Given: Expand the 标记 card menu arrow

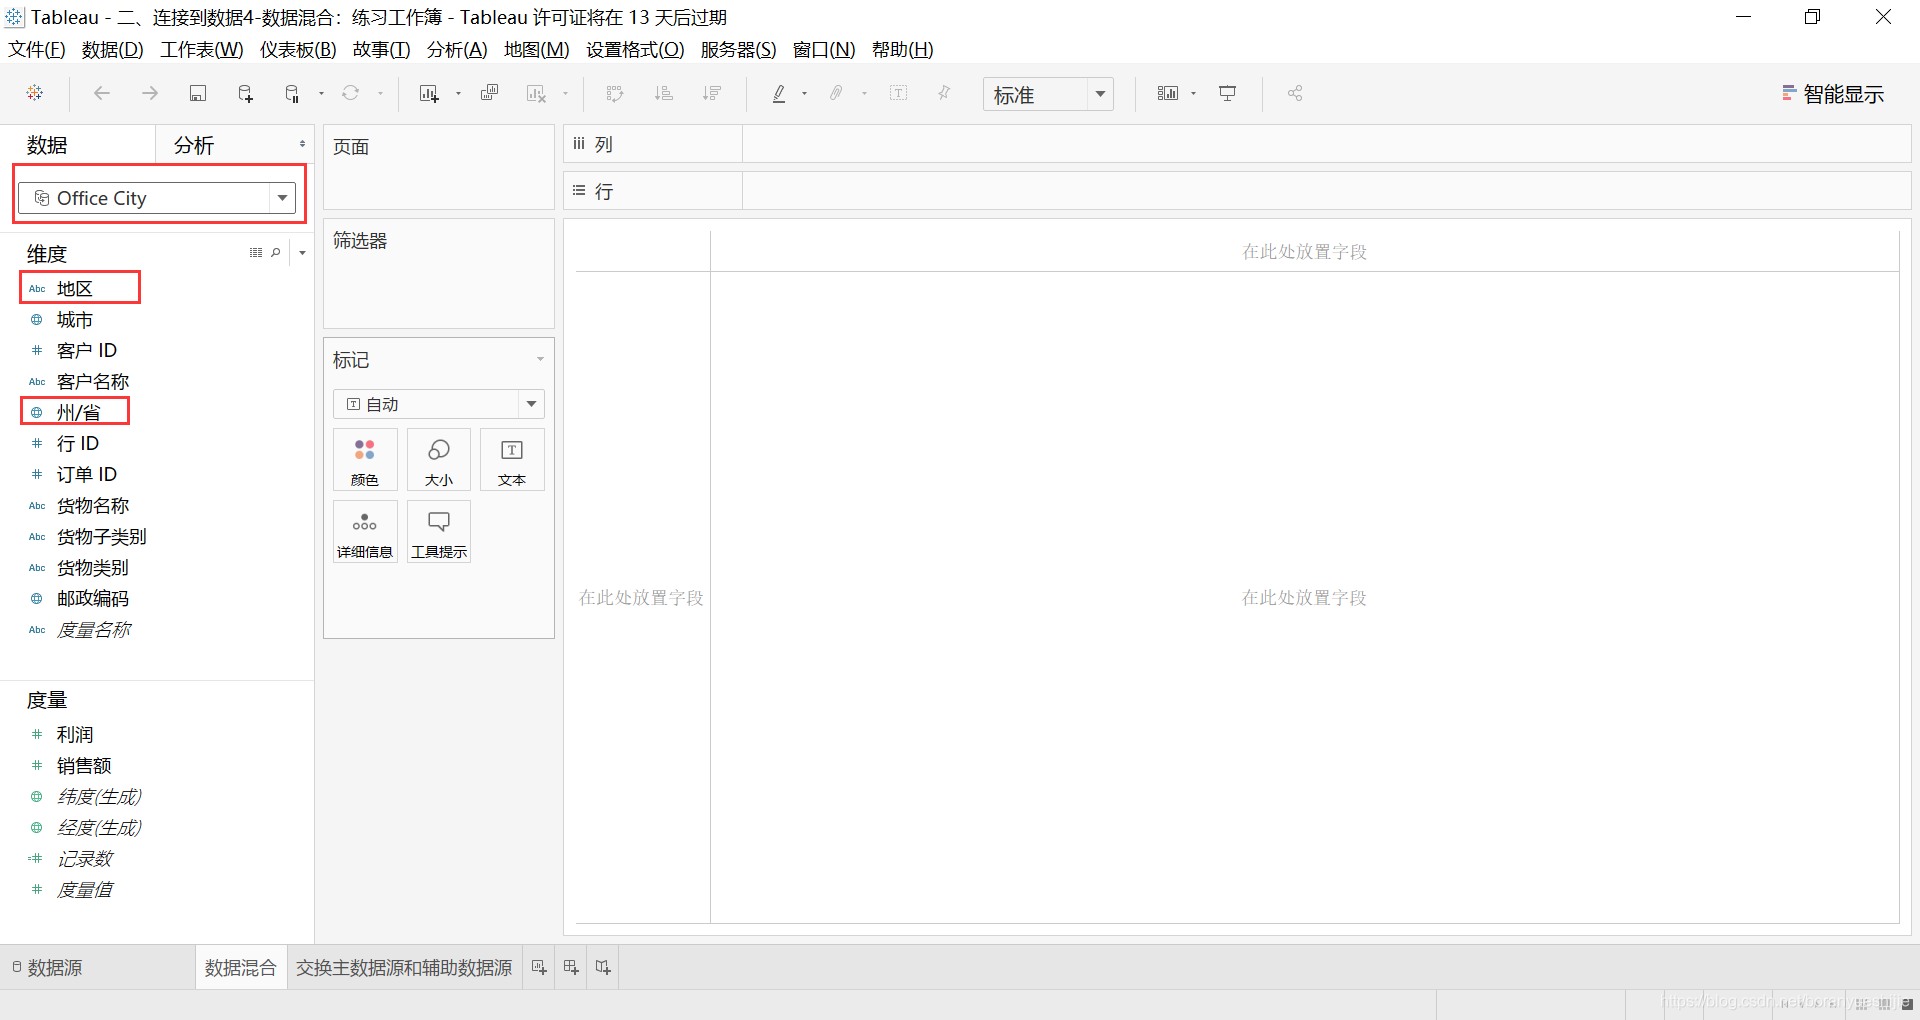Looking at the screenshot, I should [x=540, y=359].
